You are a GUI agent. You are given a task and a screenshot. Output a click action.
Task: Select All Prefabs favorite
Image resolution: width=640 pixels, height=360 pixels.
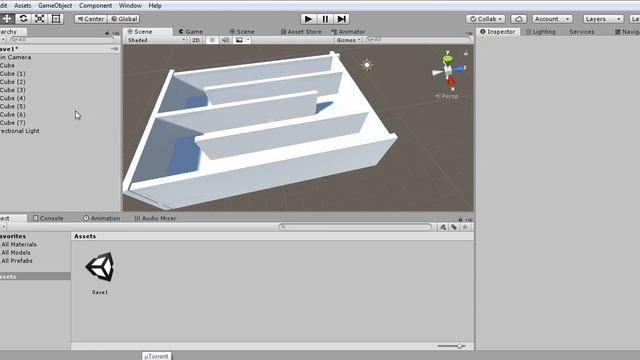(17, 260)
